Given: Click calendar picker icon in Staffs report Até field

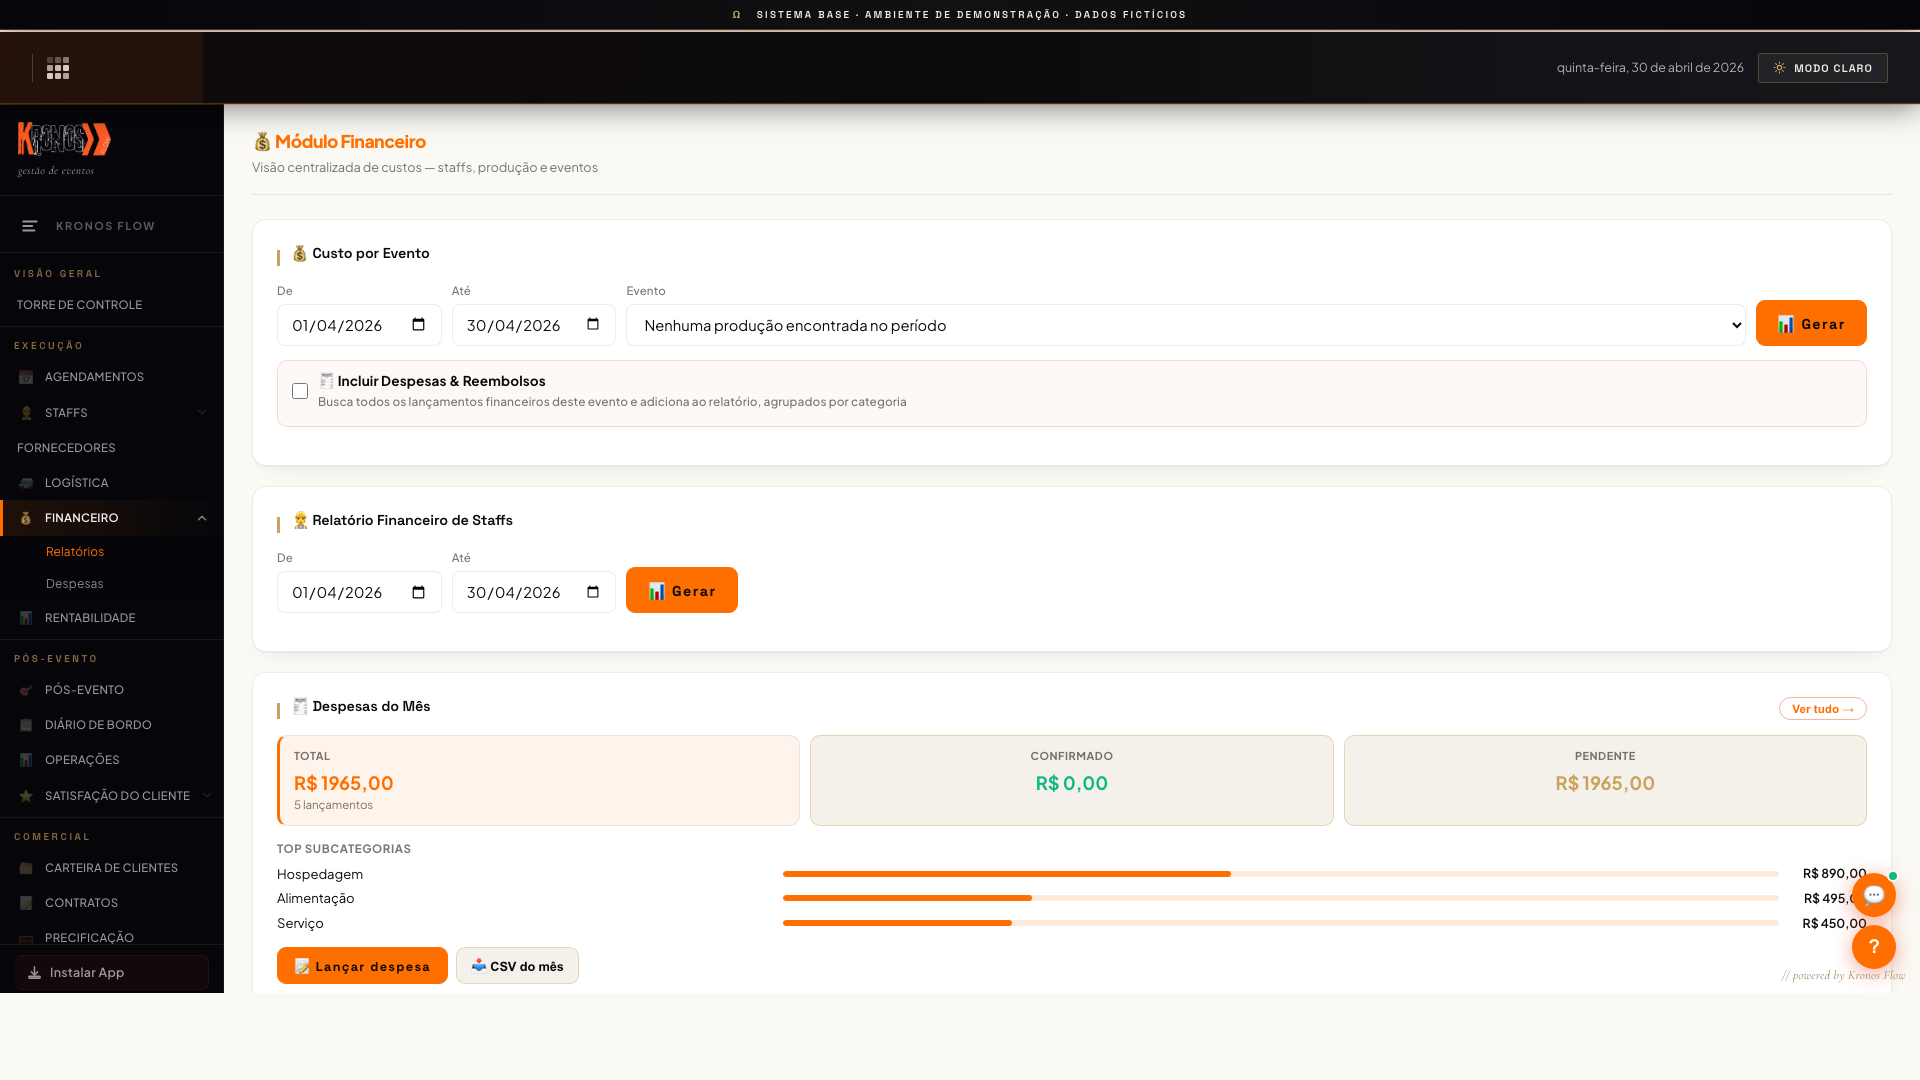Looking at the screenshot, I should click(593, 592).
